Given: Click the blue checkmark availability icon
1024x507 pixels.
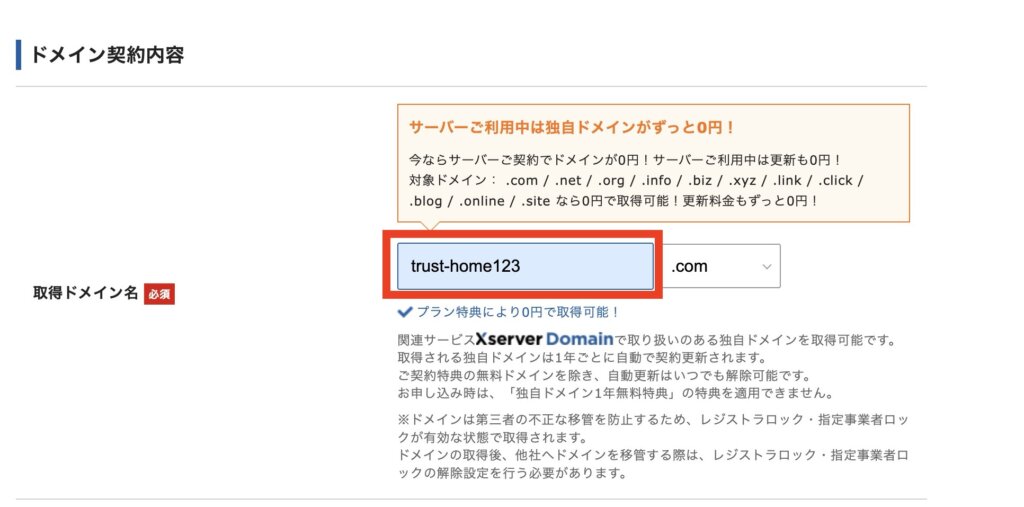Looking at the screenshot, I should click(x=404, y=312).
